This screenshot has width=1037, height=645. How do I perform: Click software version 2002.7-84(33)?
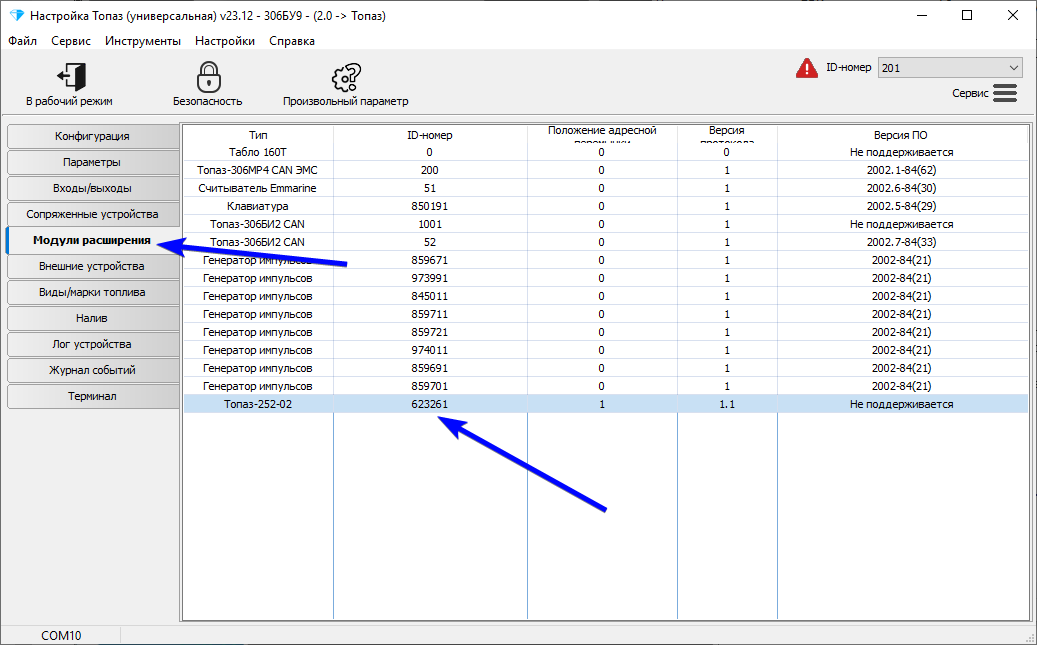(901, 242)
